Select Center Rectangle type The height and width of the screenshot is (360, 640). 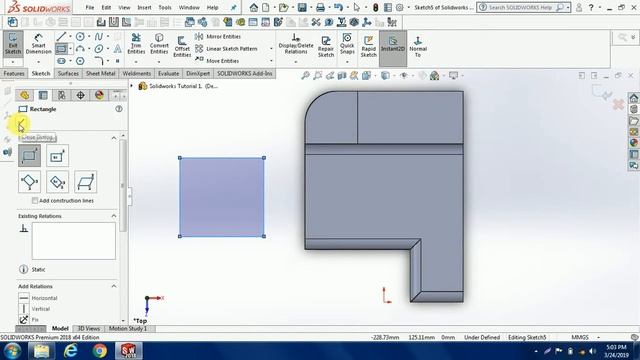tap(58, 156)
